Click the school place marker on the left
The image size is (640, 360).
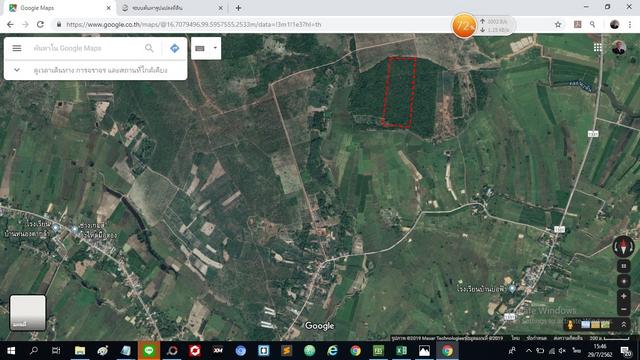[56, 228]
